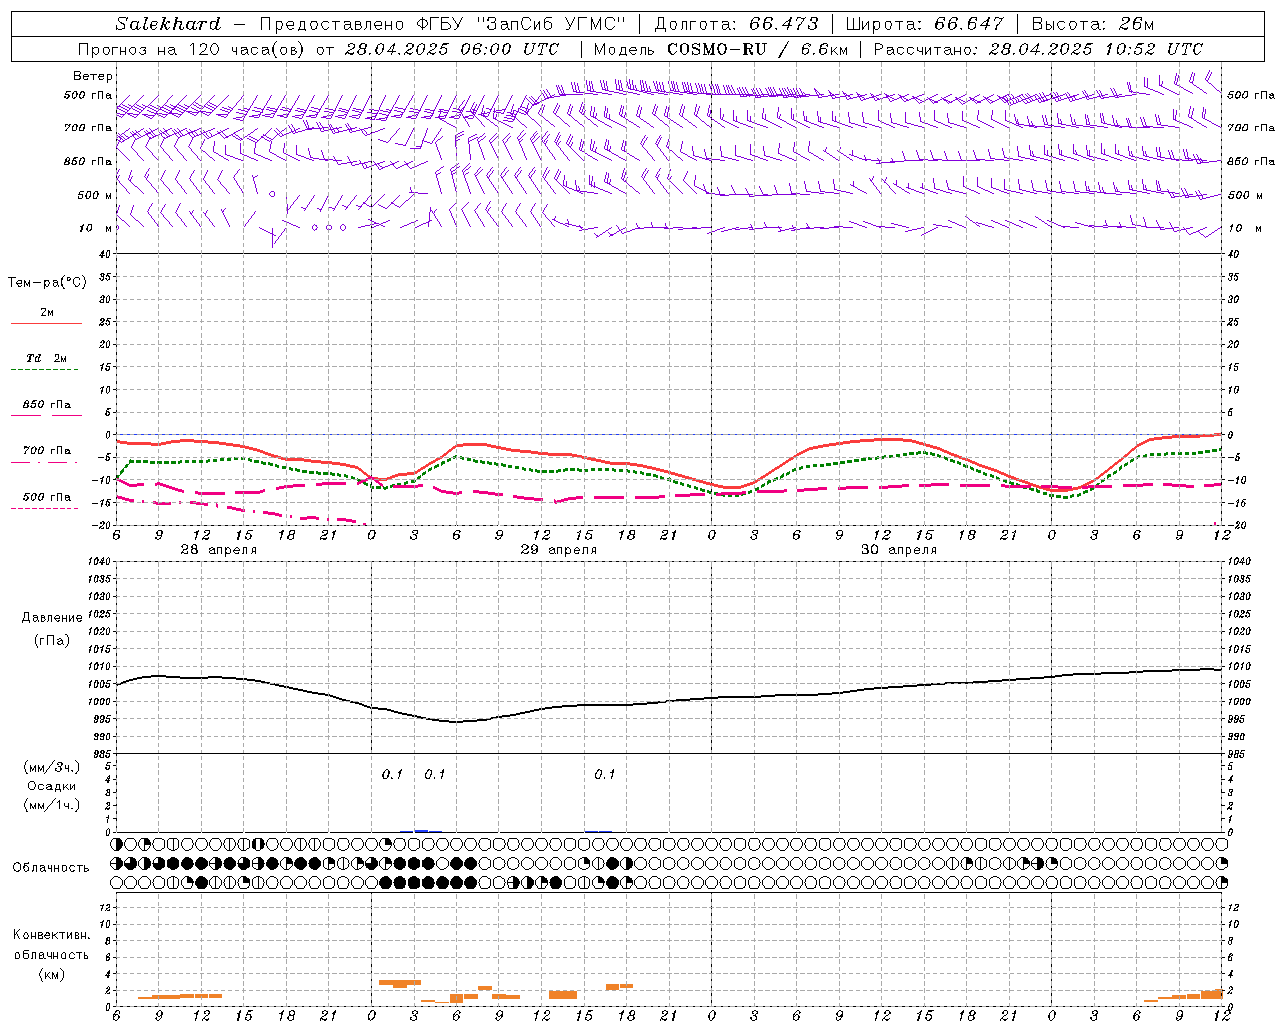Click the "Широта: 66.647" header value

pos(924,24)
